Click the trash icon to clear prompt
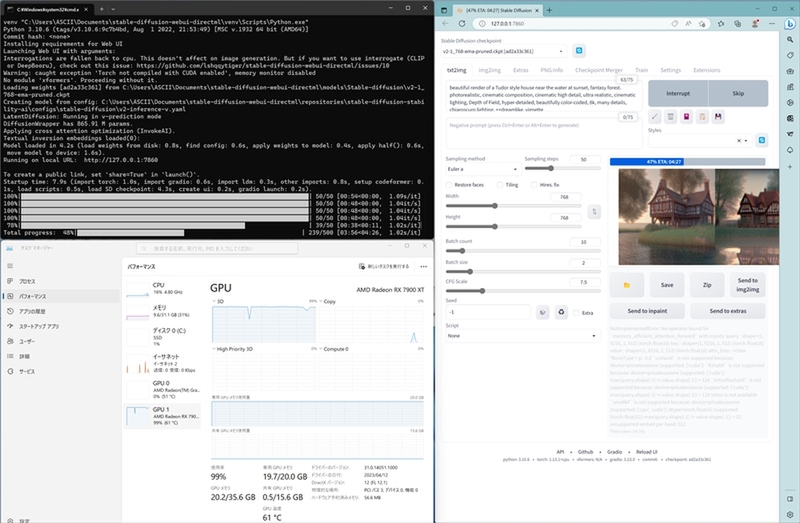Image resolution: width=800 pixels, height=523 pixels. pos(671,117)
